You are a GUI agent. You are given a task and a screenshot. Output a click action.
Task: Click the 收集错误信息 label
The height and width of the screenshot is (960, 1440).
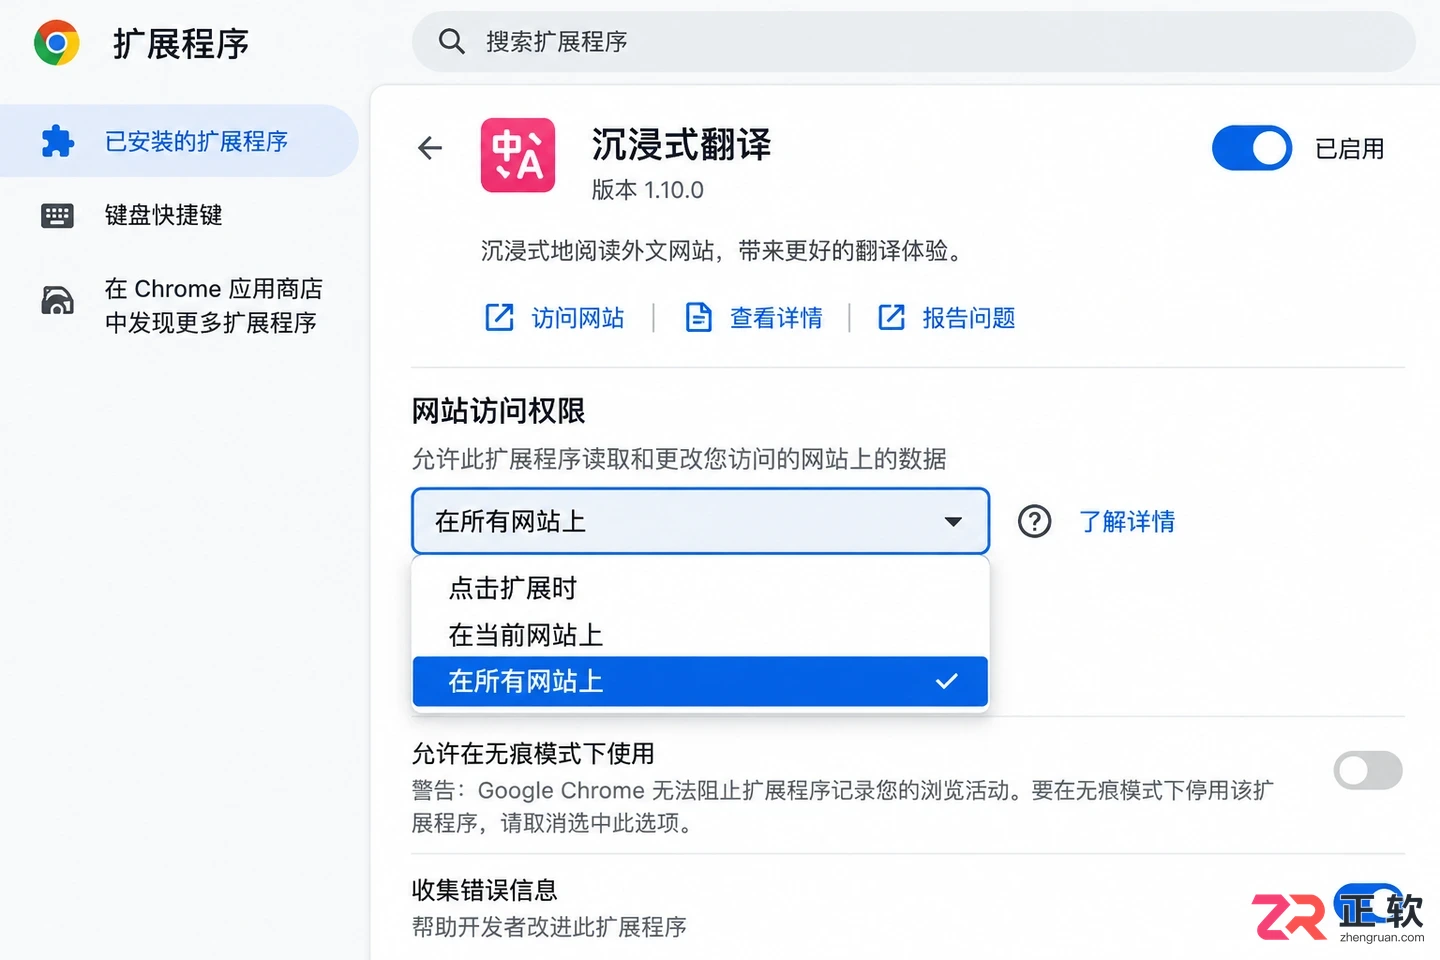tap(485, 890)
